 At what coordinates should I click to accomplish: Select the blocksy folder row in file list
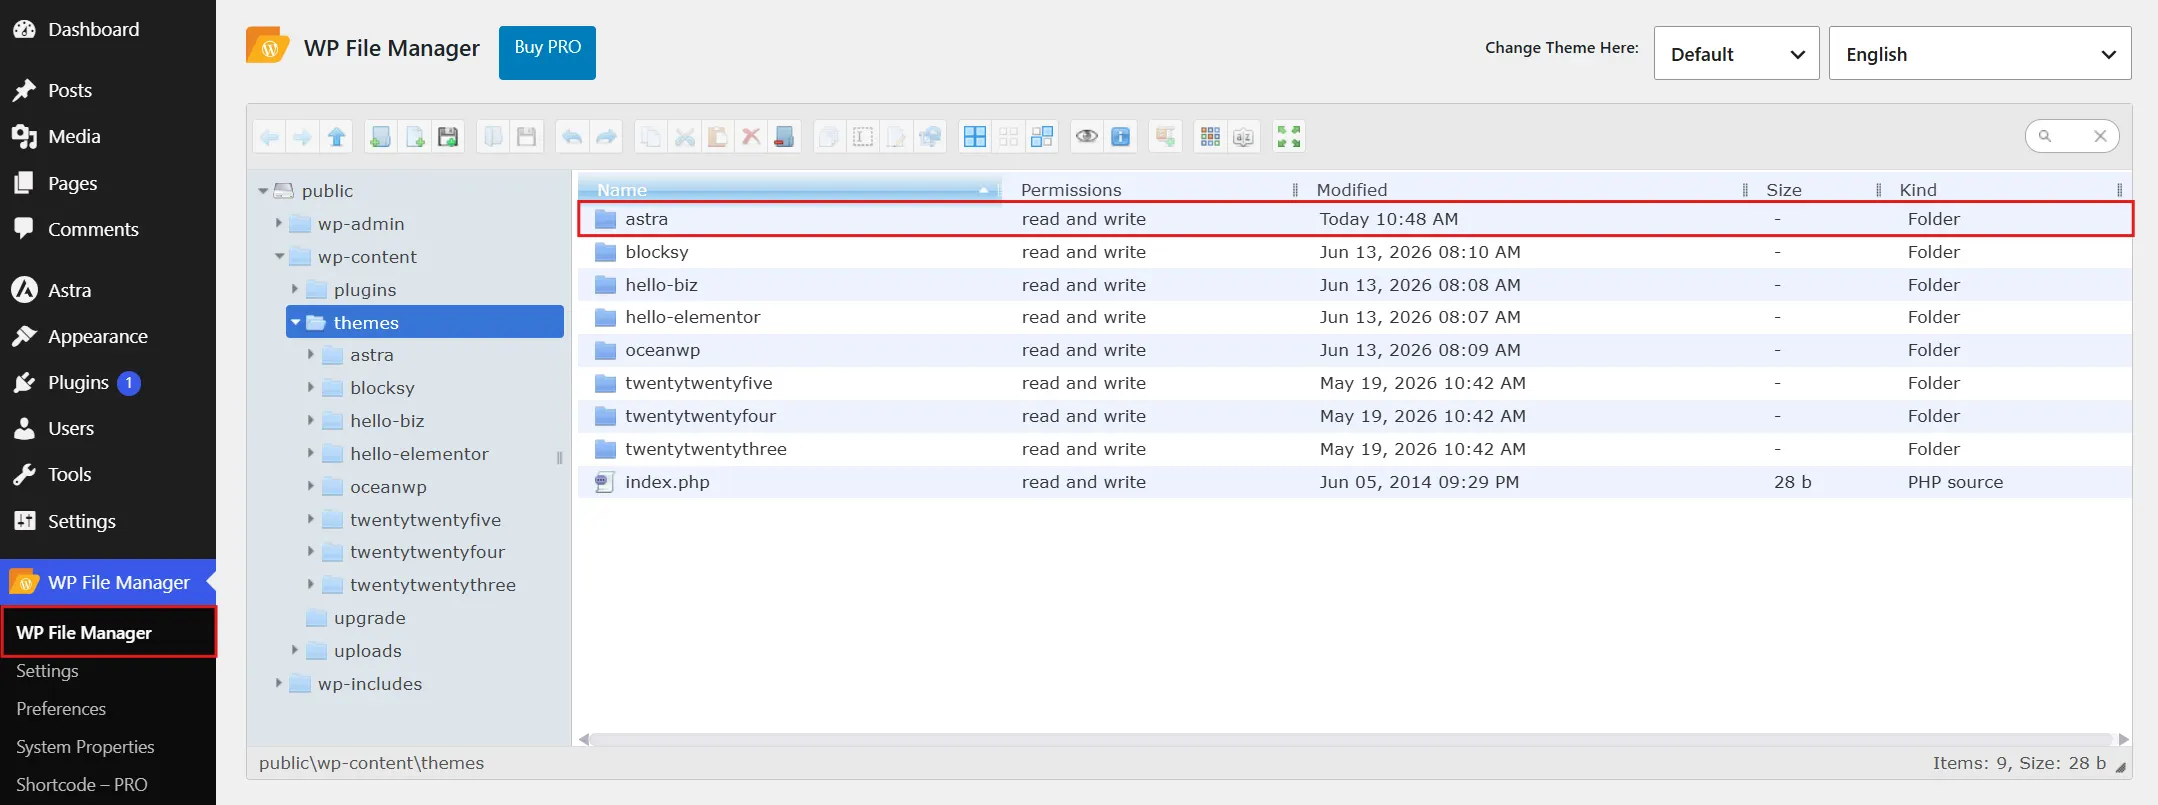(x=1355, y=252)
